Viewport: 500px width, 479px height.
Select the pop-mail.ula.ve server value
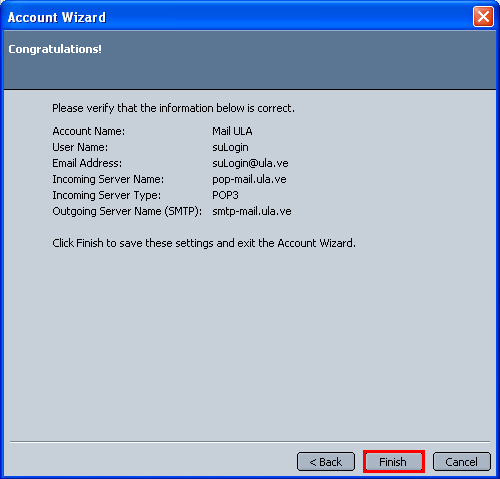pyautogui.click(x=249, y=179)
